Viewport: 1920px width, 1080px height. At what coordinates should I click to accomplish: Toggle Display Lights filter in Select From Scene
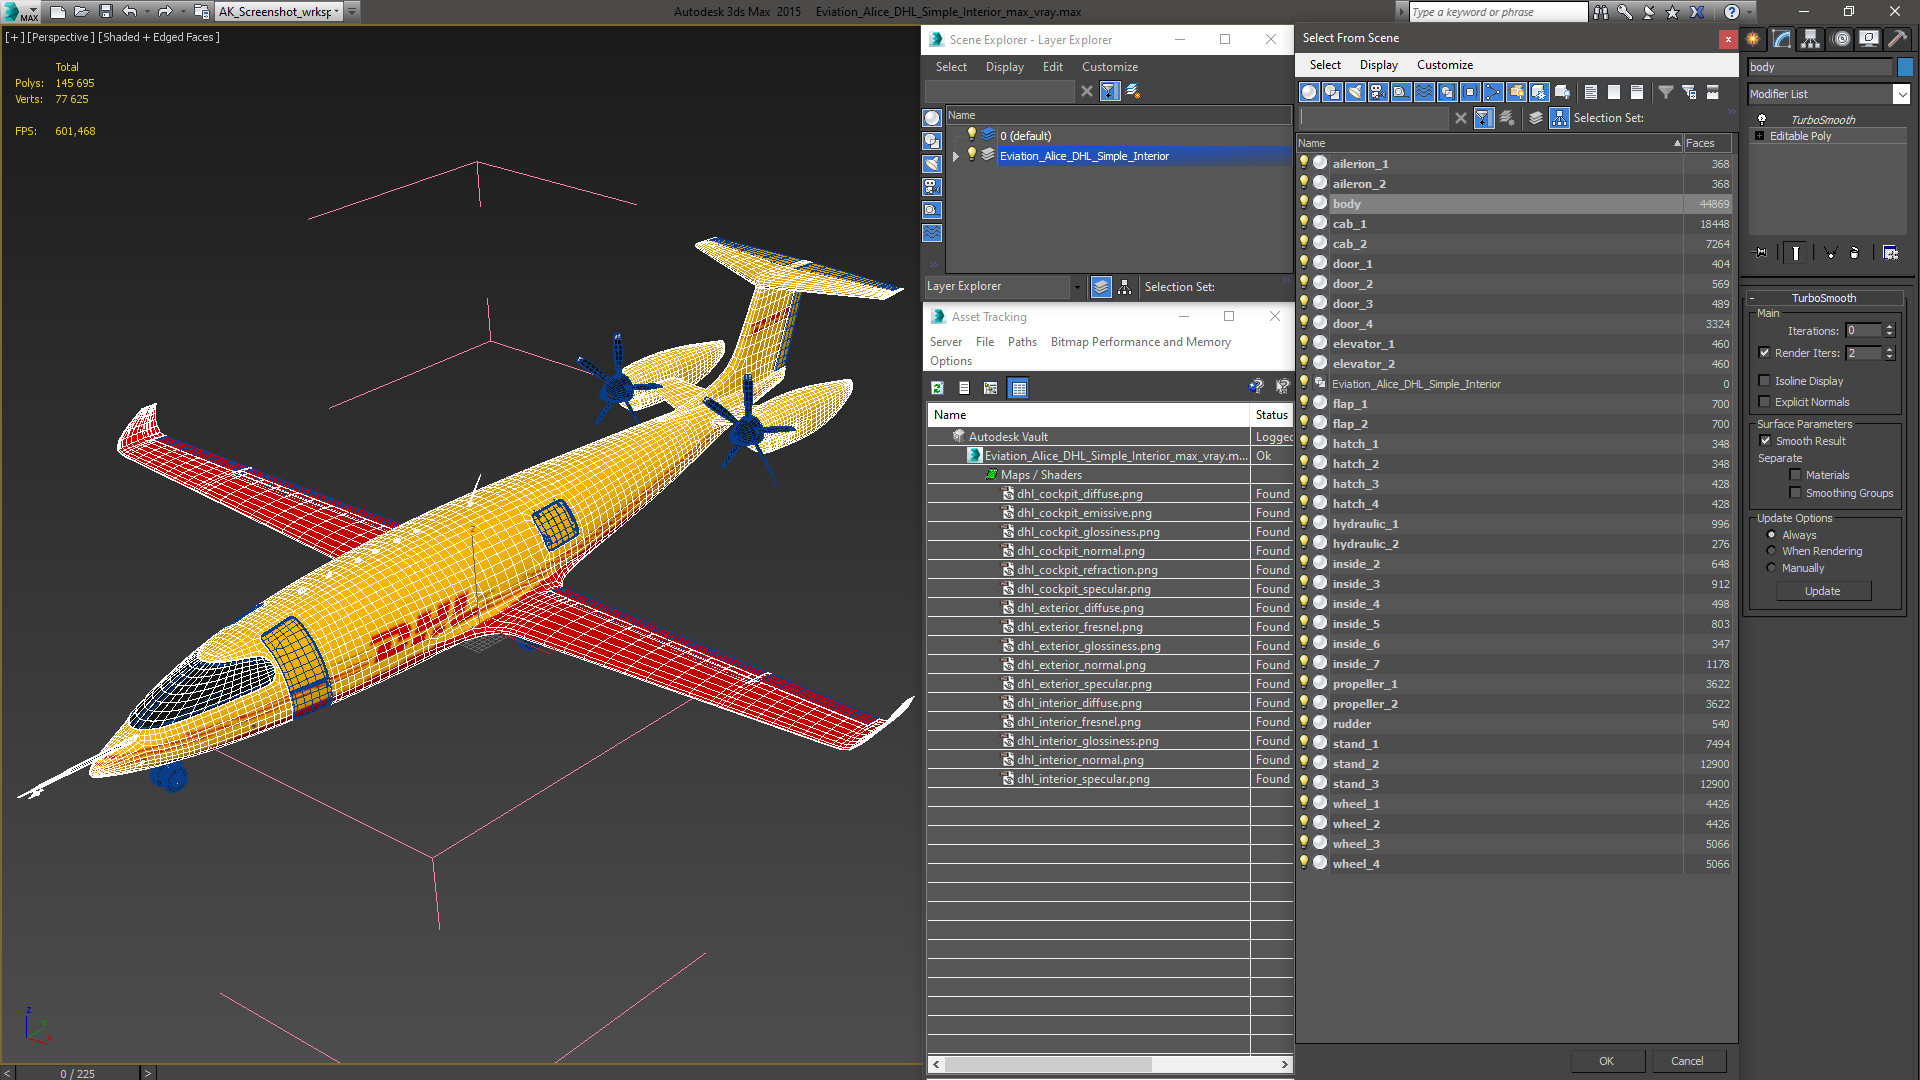[1355, 92]
